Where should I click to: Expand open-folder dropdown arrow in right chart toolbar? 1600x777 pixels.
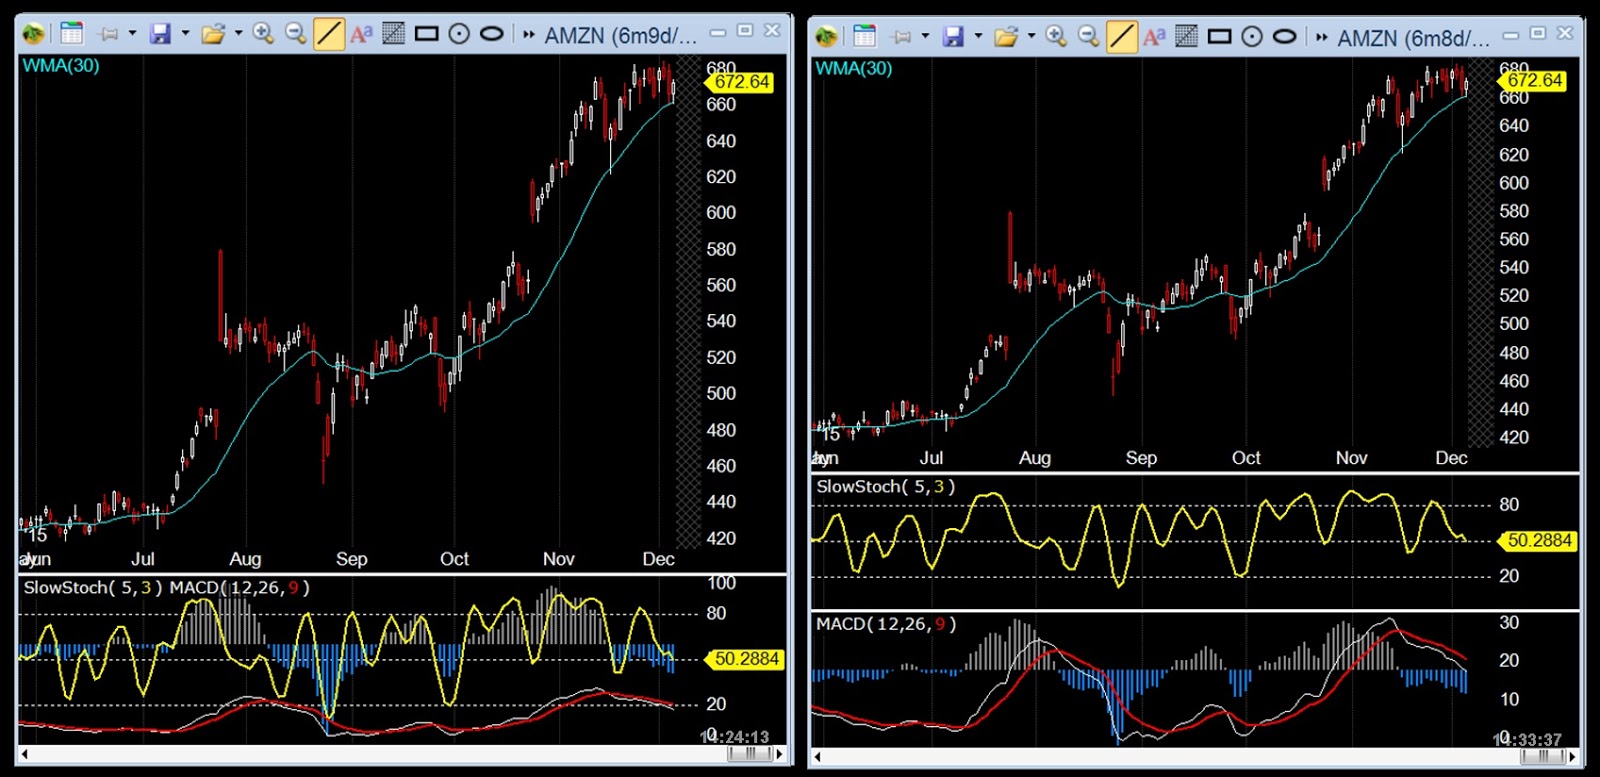coord(1031,37)
